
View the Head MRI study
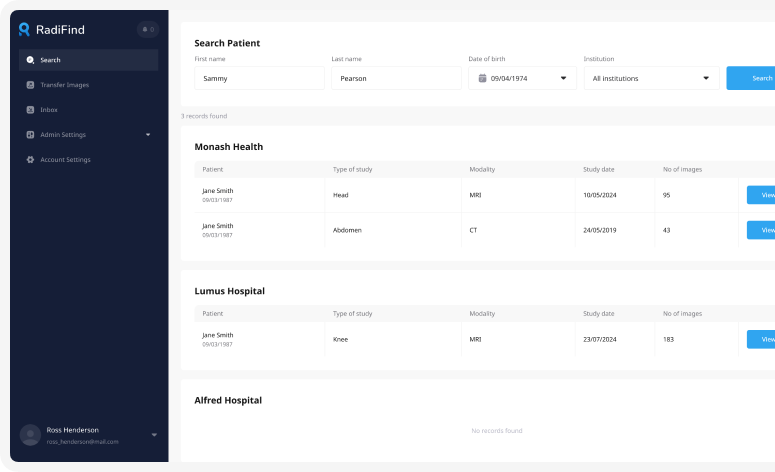762,195
